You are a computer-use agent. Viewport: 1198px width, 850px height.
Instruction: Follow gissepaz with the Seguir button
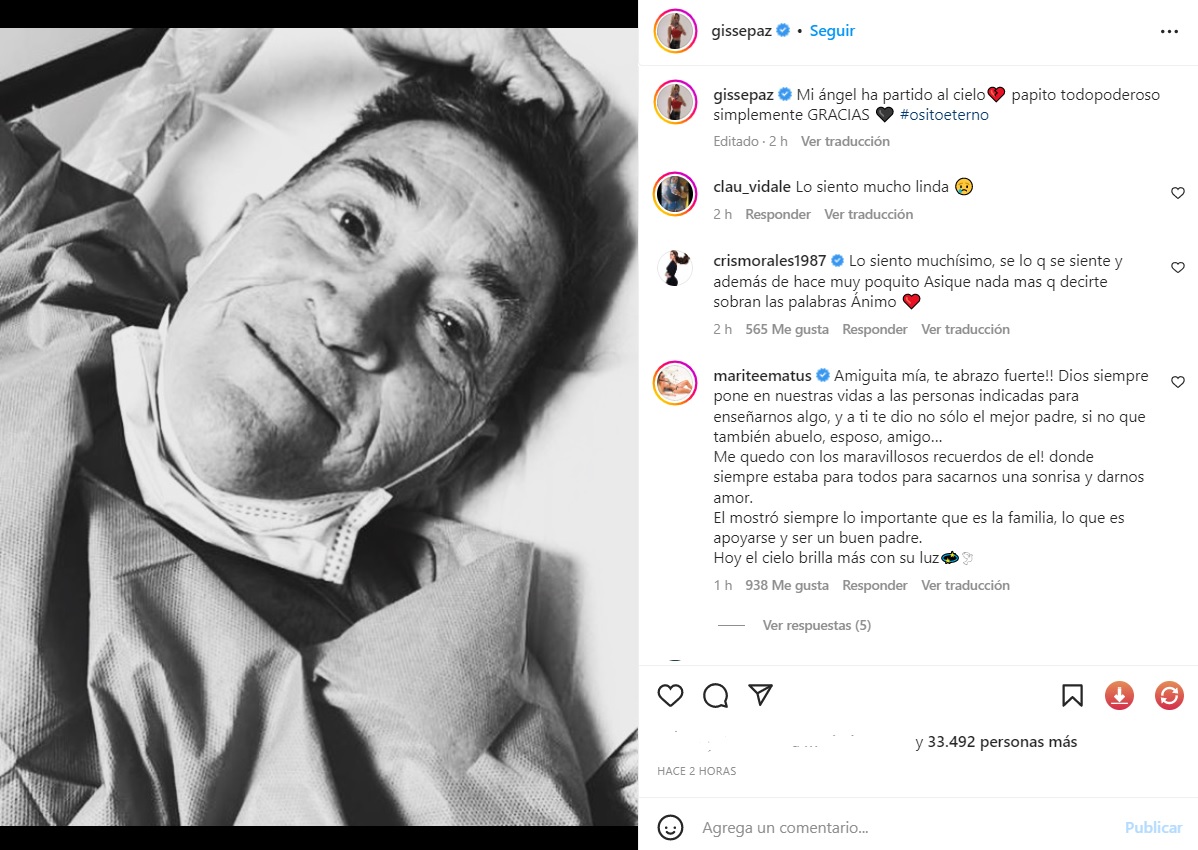[x=832, y=31]
